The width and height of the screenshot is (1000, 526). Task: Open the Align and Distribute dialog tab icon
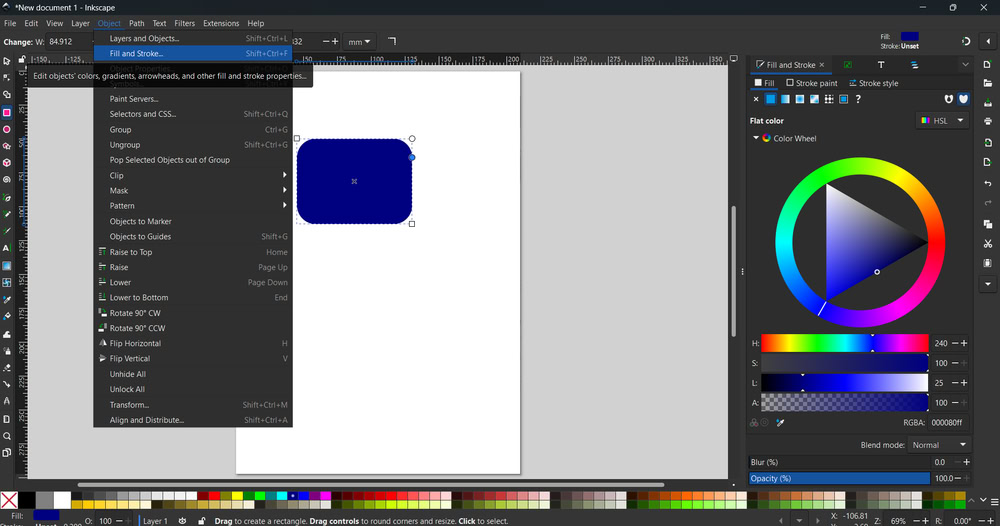tap(914, 64)
